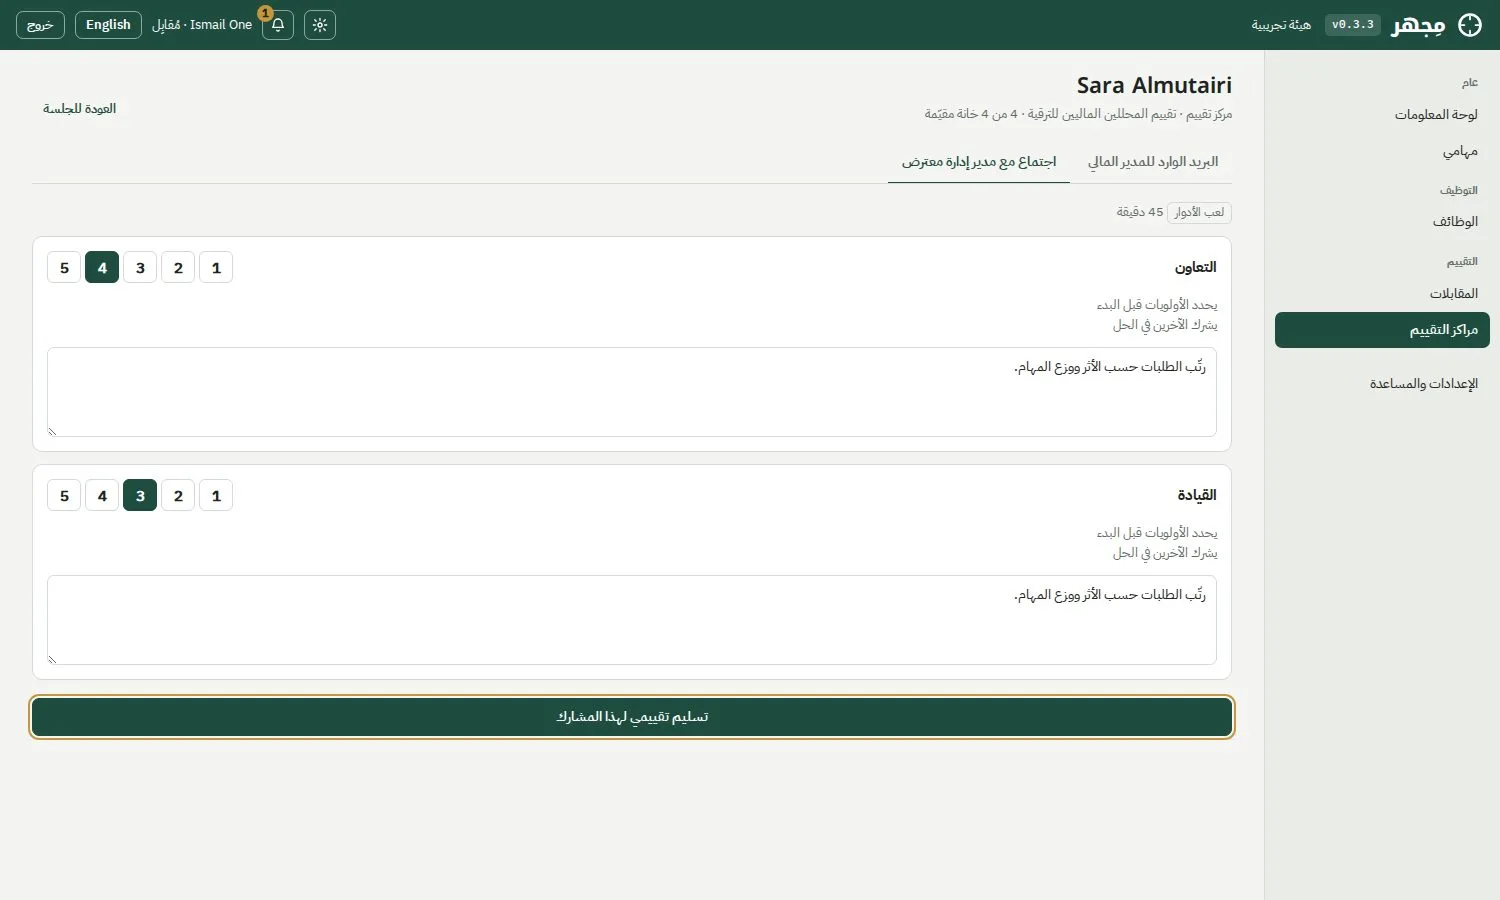Focus the التعاون notes text area
1500x900 pixels.
pos(632,392)
